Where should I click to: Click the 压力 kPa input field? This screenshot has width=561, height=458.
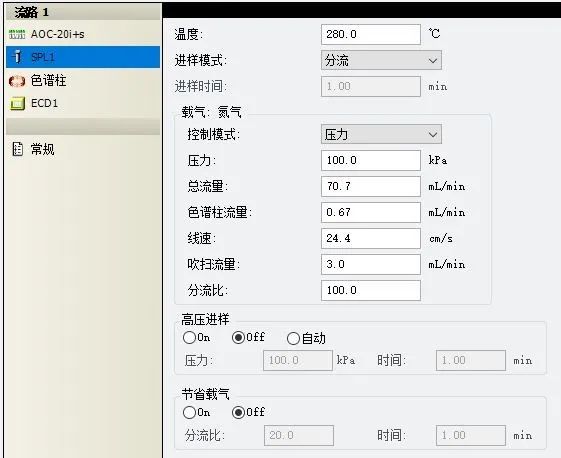(x=371, y=160)
